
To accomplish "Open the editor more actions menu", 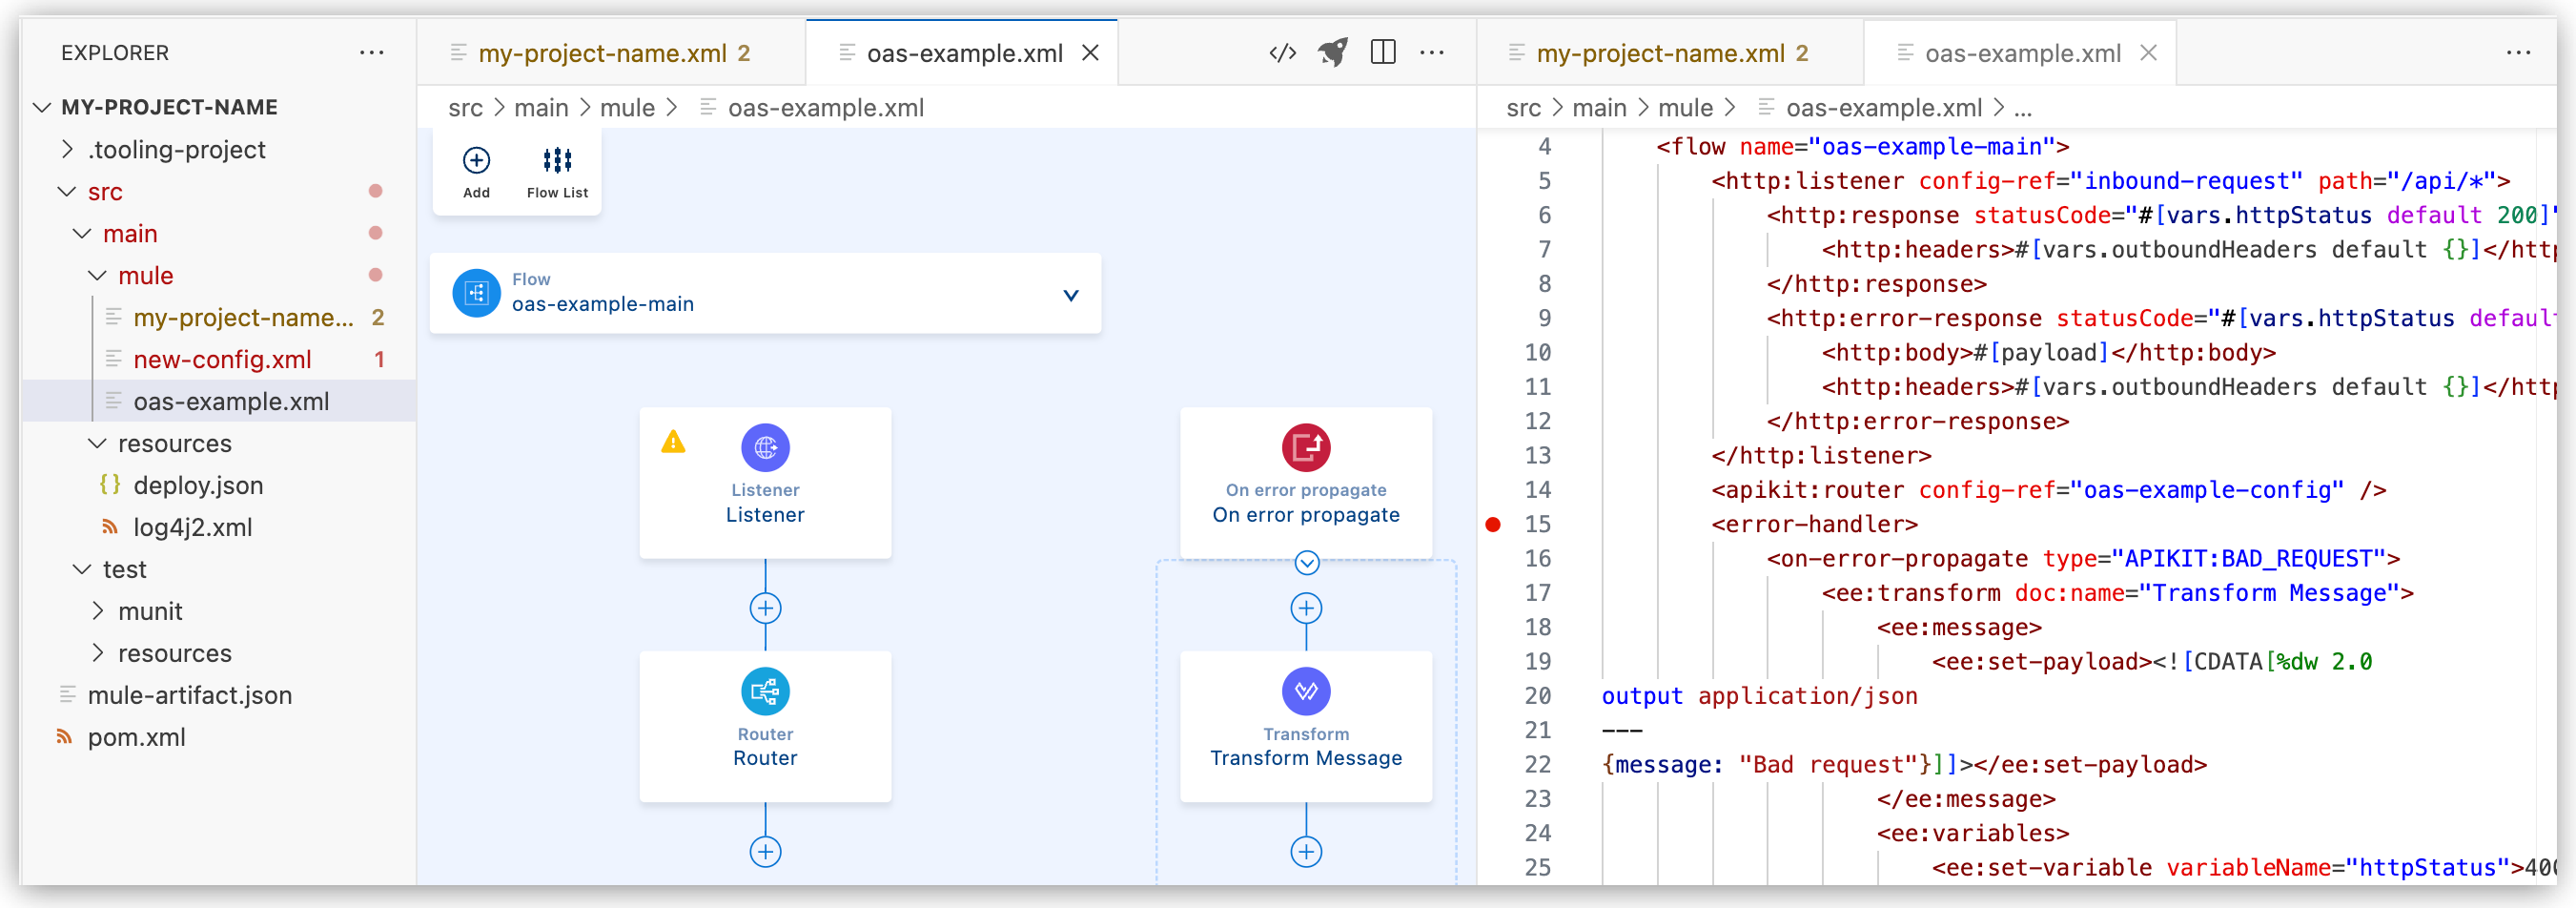I will point(1434,52).
